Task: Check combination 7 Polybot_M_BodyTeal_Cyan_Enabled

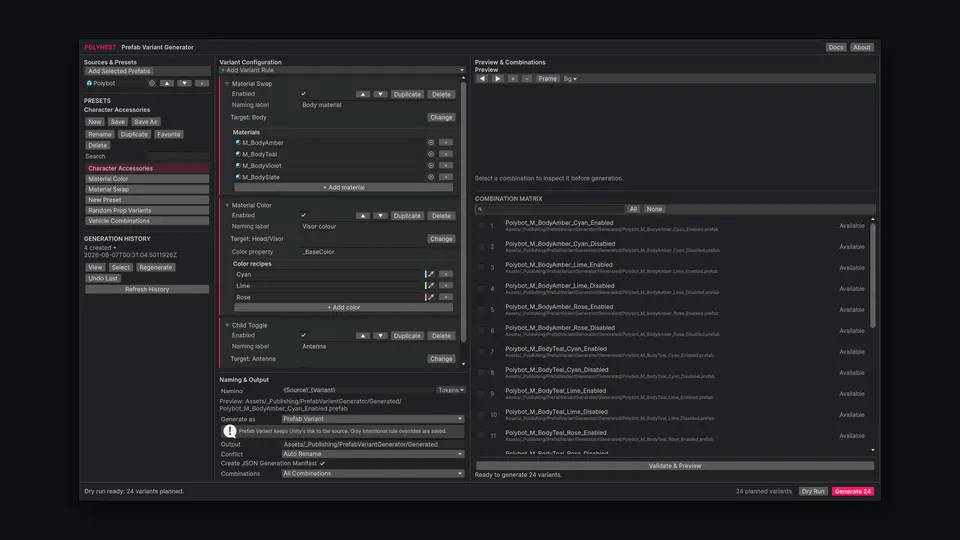Action: tap(481, 352)
